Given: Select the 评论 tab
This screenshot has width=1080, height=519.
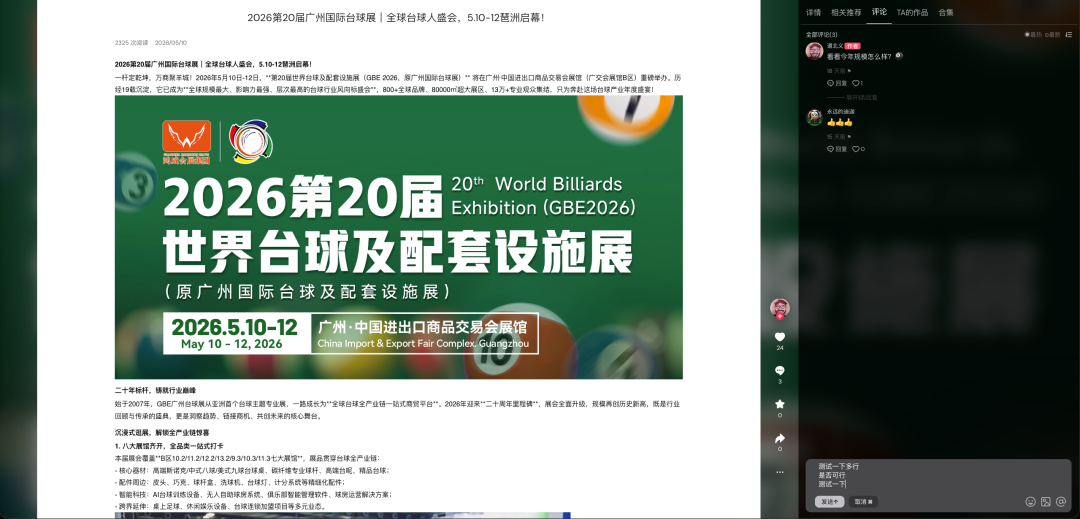Looking at the screenshot, I should [879, 12].
